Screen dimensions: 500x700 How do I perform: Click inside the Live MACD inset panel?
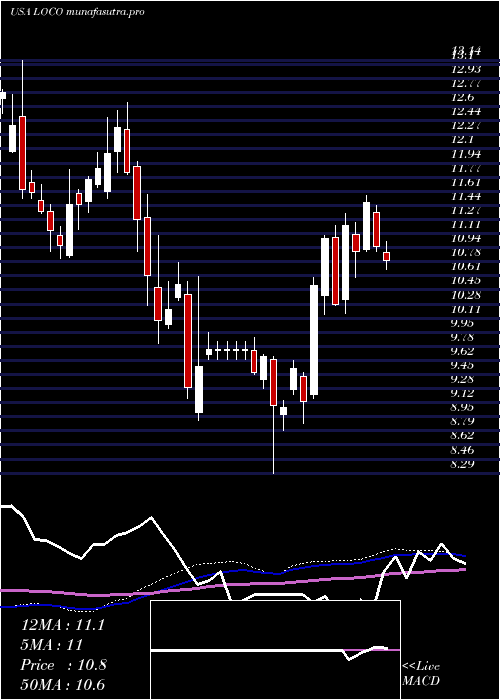coord(275,650)
